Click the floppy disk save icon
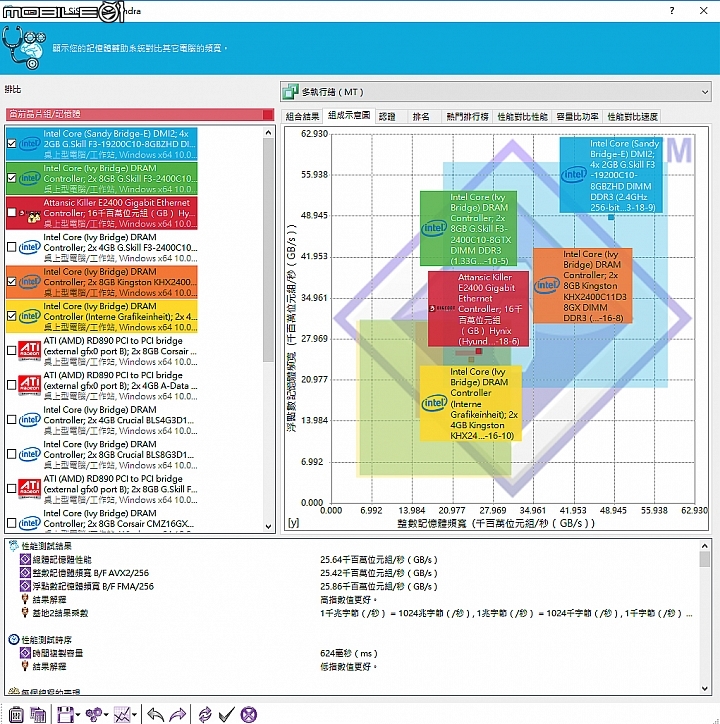The width and height of the screenshot is (720, 724). click(x=65, y=714)
